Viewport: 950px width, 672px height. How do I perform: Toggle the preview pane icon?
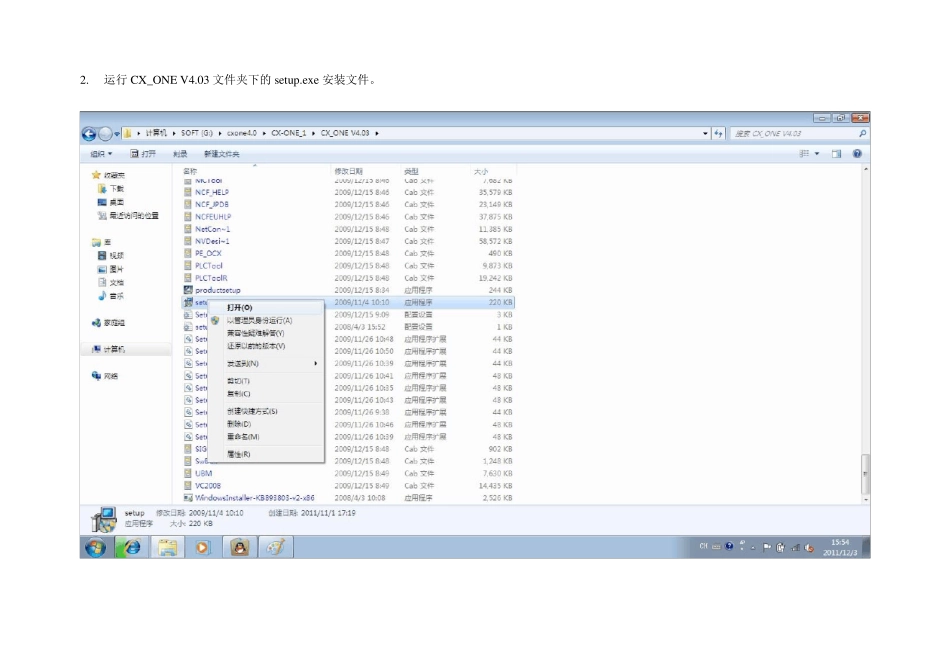(x=836, y=154)
